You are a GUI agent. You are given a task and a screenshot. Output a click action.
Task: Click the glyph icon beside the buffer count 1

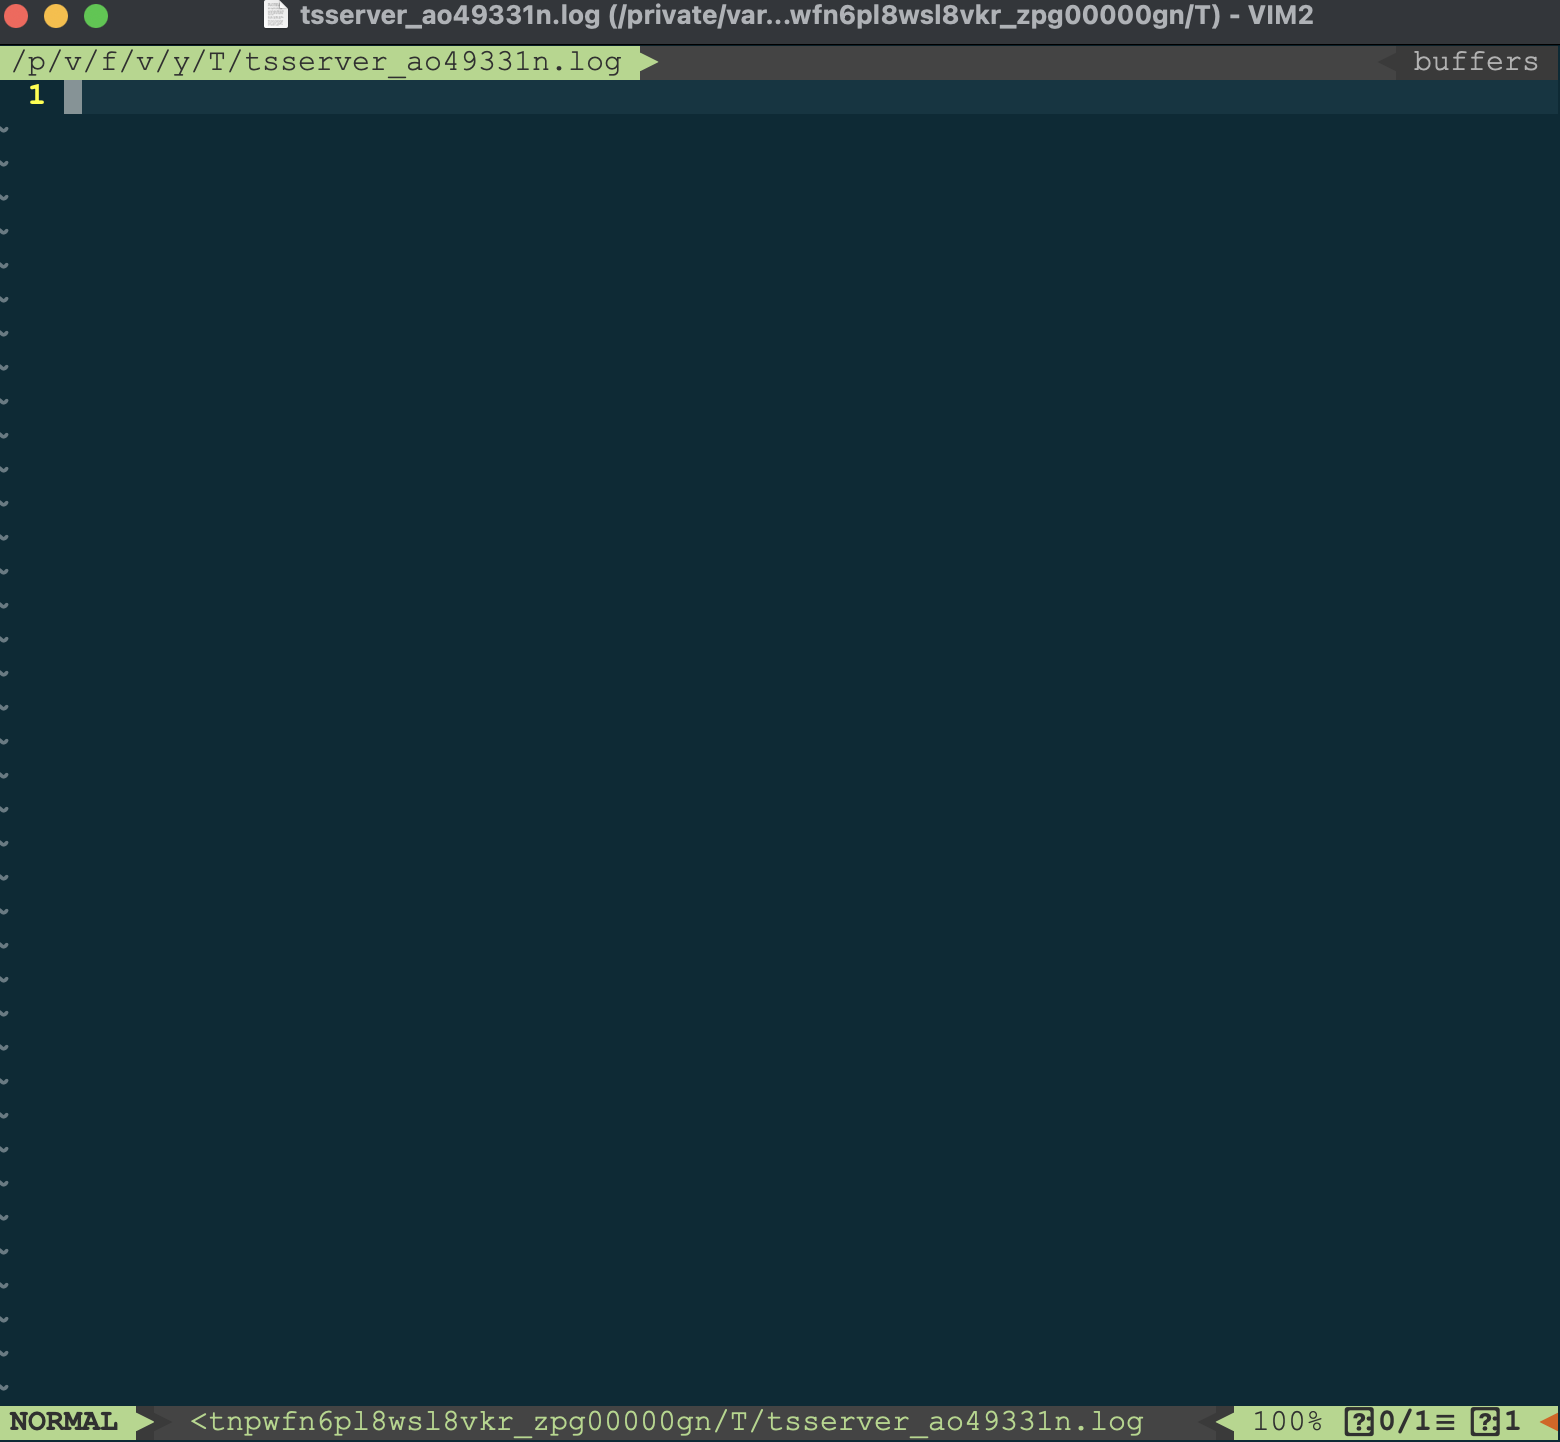coord(1485,1420)
